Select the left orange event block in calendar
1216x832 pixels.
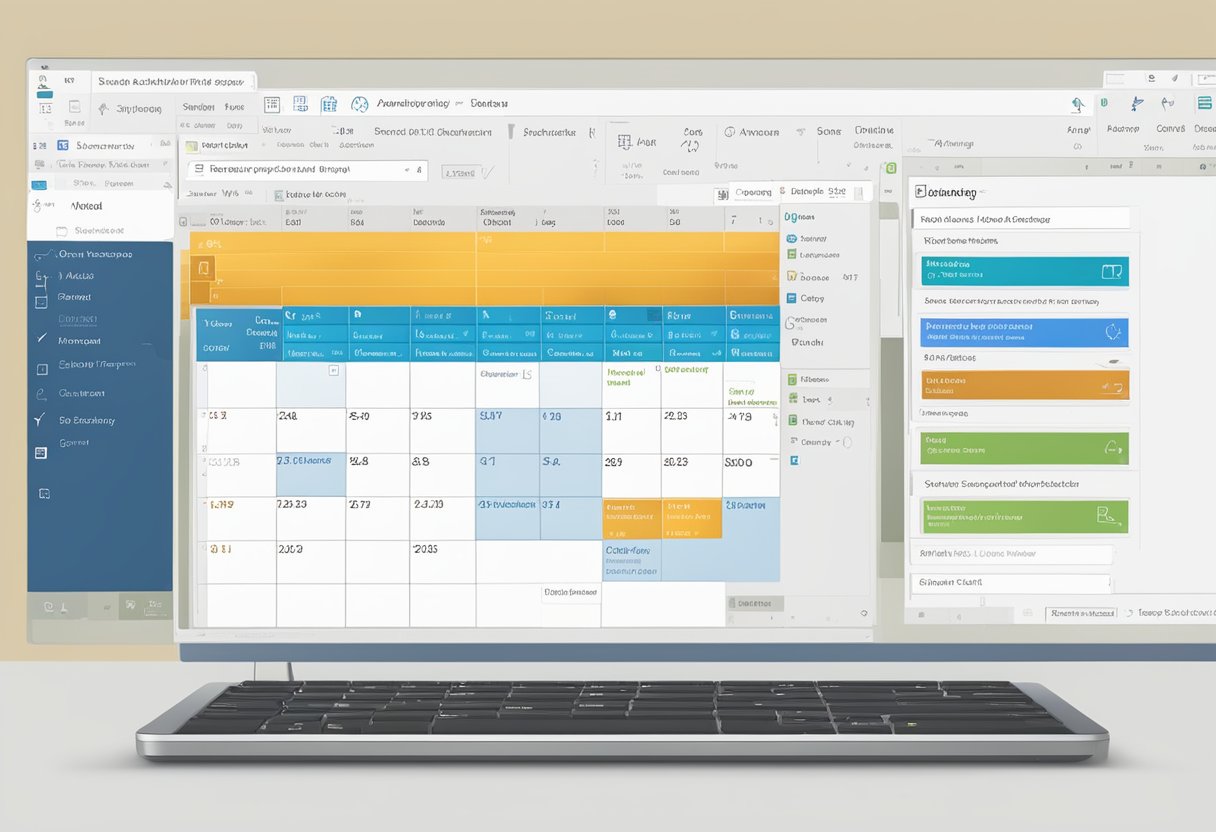click(x=631, y=518)
